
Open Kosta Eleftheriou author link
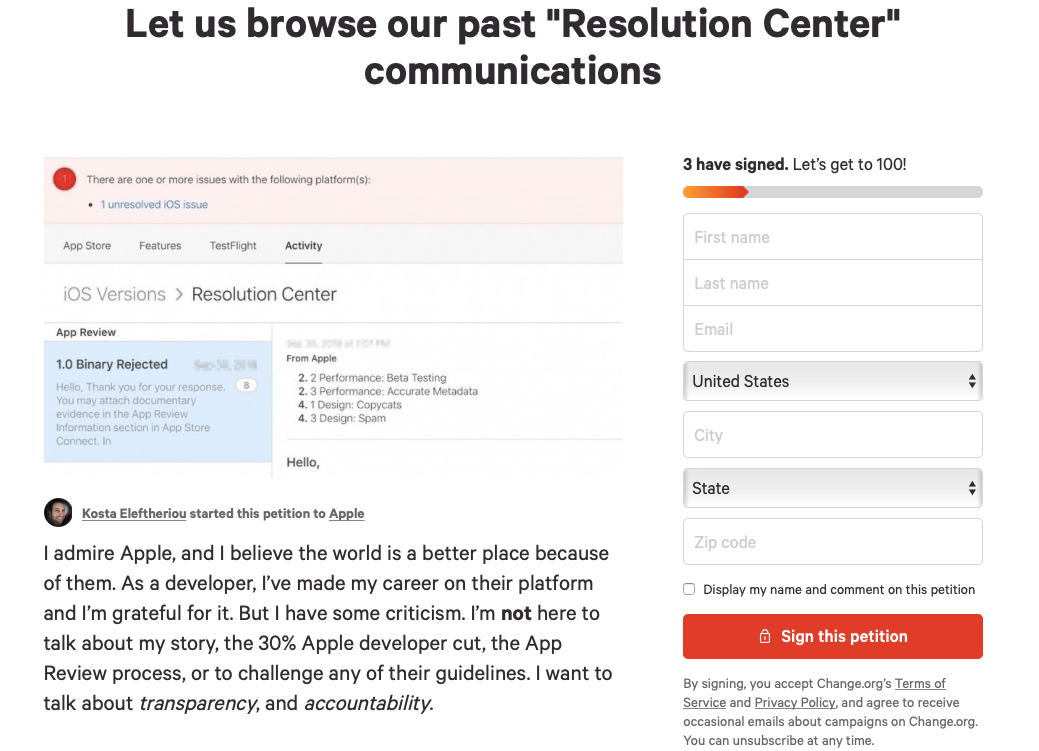(x=134, y=514)
